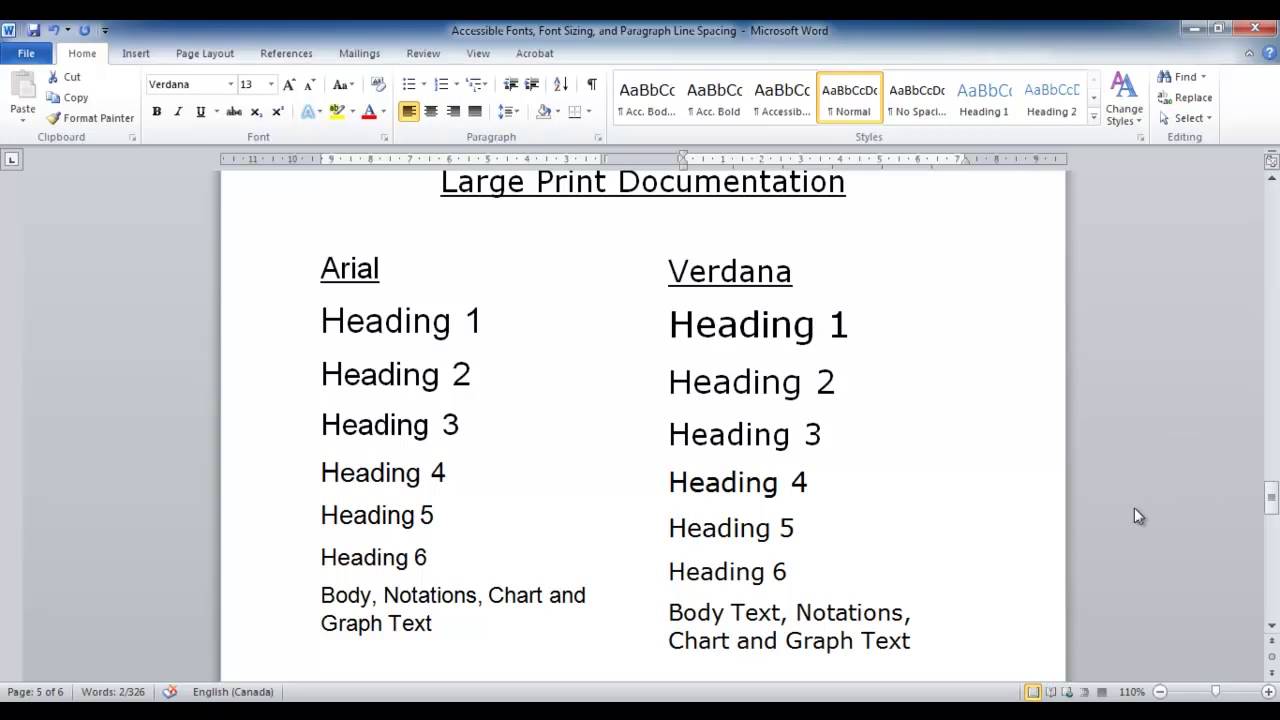Click the Page: 5 of 6 status

35,692
